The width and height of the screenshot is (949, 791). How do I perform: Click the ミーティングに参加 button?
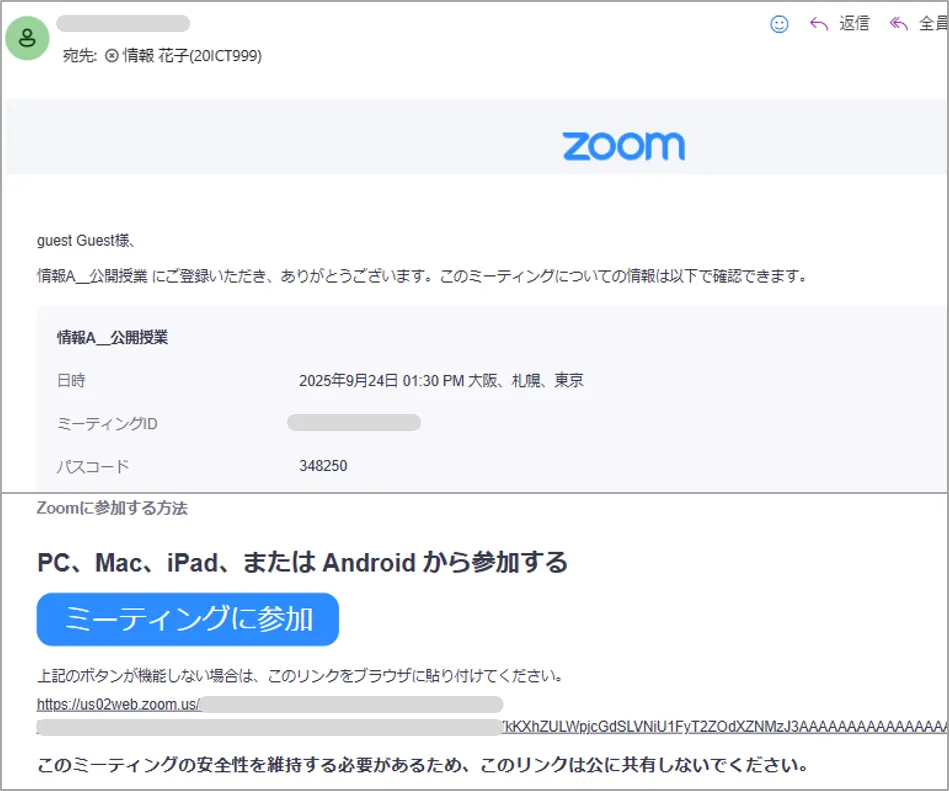188,619
